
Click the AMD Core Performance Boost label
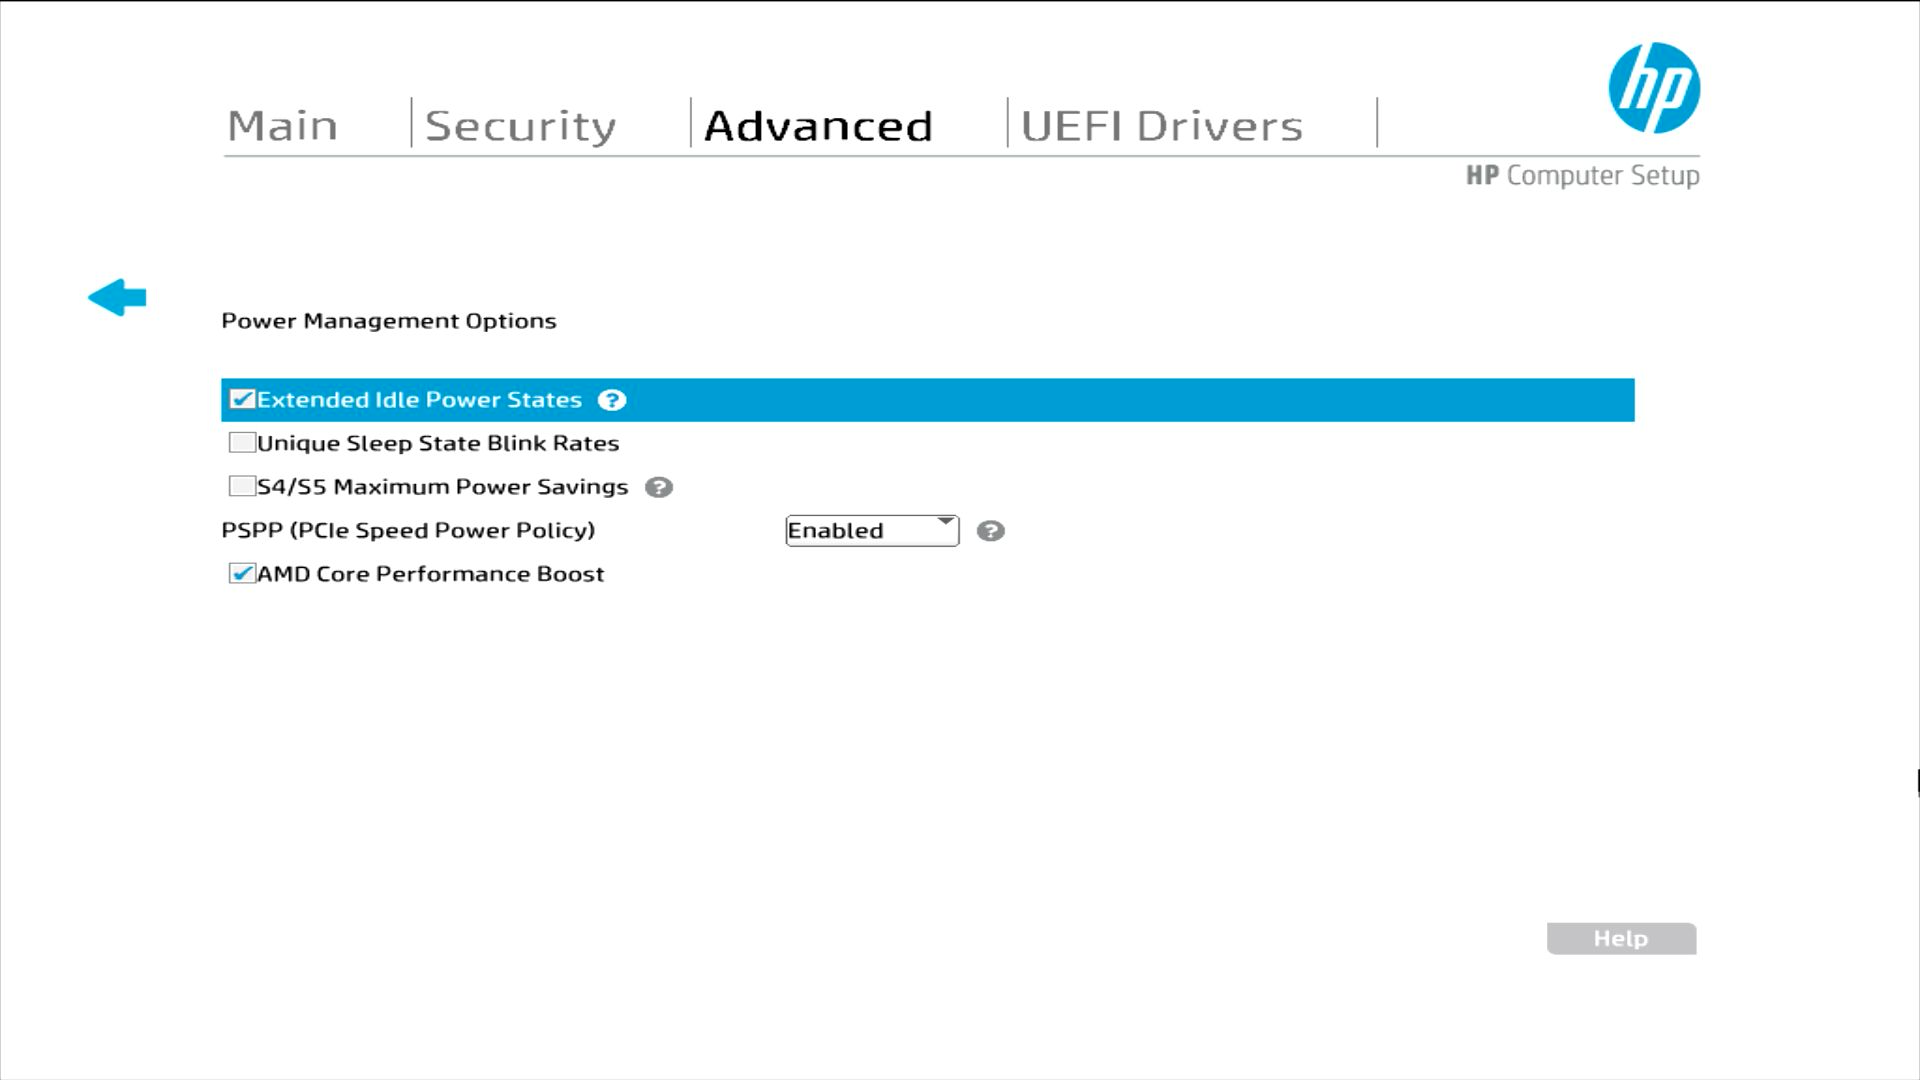pos(430,574)
